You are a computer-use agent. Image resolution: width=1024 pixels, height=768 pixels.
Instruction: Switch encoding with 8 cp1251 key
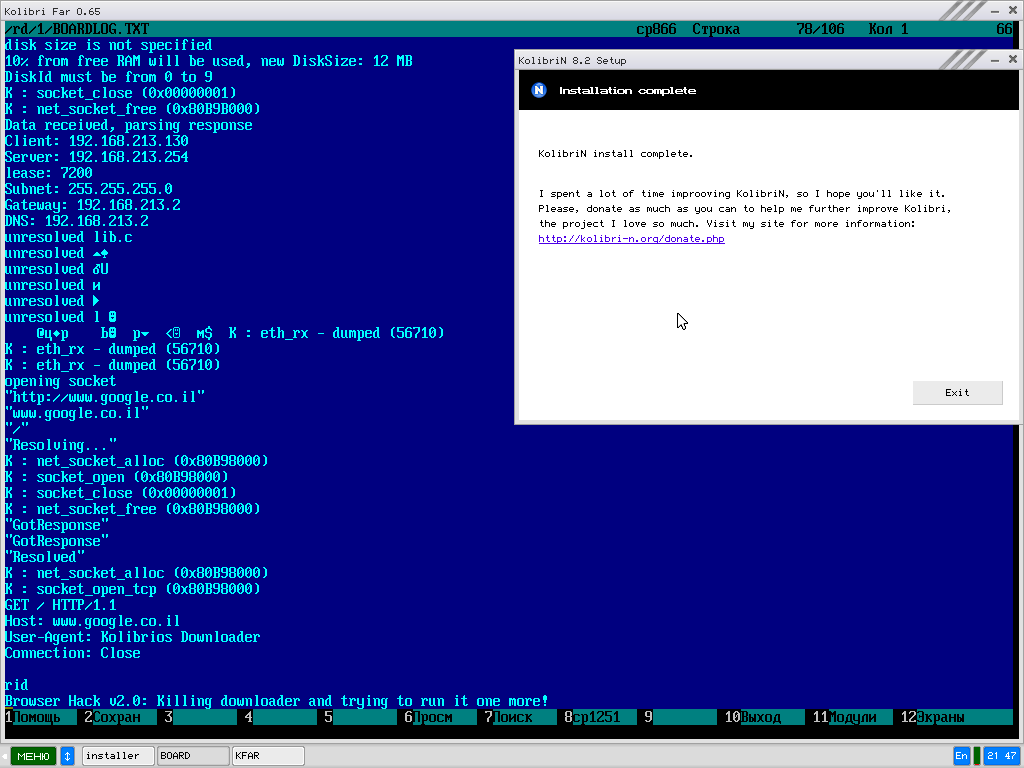click(595, 717)
